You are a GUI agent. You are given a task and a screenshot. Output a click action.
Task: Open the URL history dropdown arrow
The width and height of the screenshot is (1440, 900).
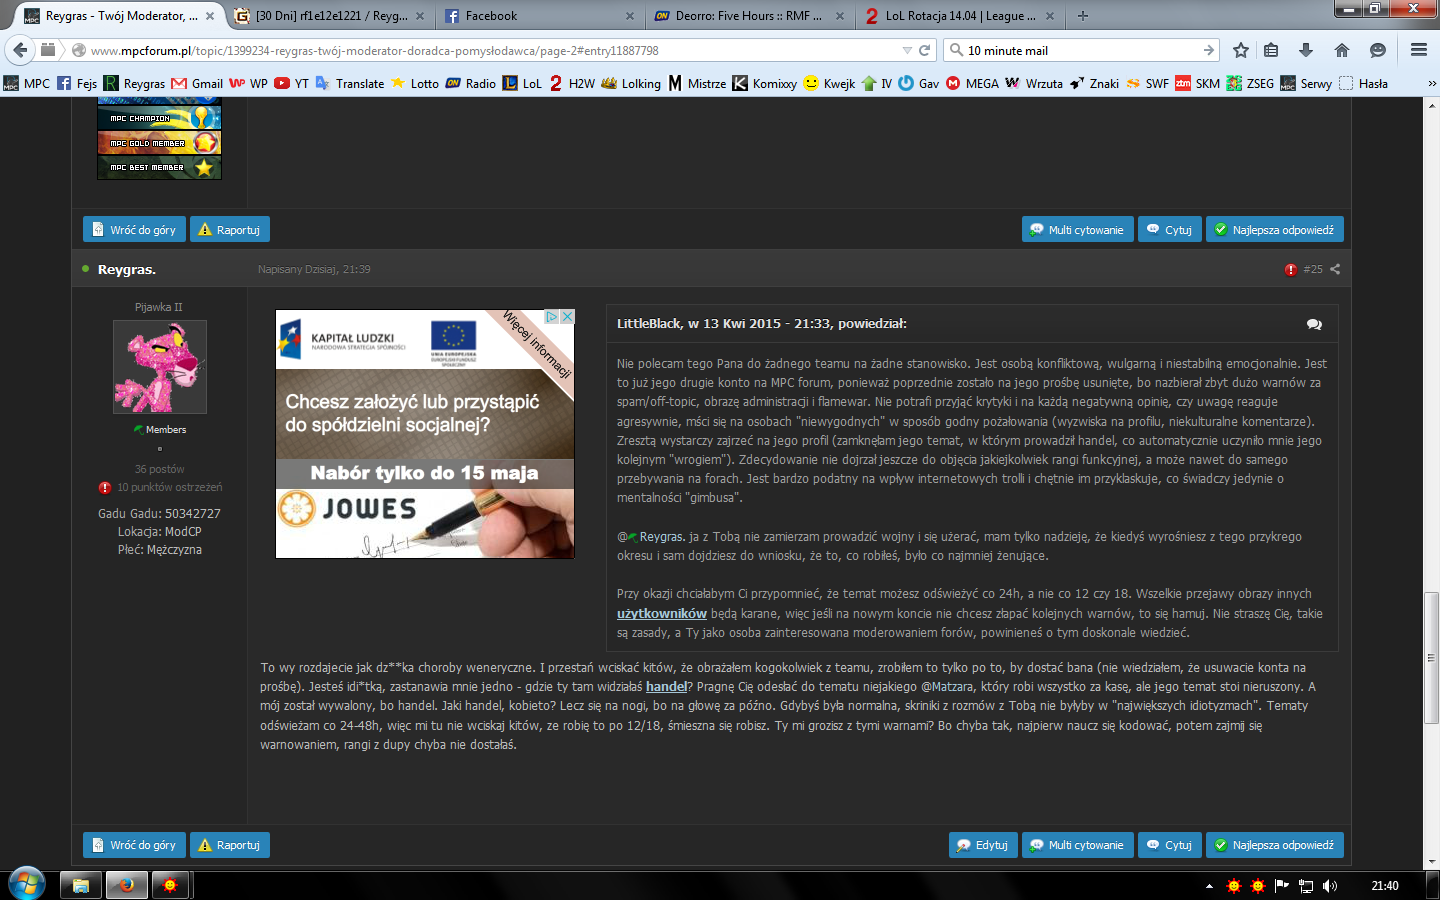[907, 50]
